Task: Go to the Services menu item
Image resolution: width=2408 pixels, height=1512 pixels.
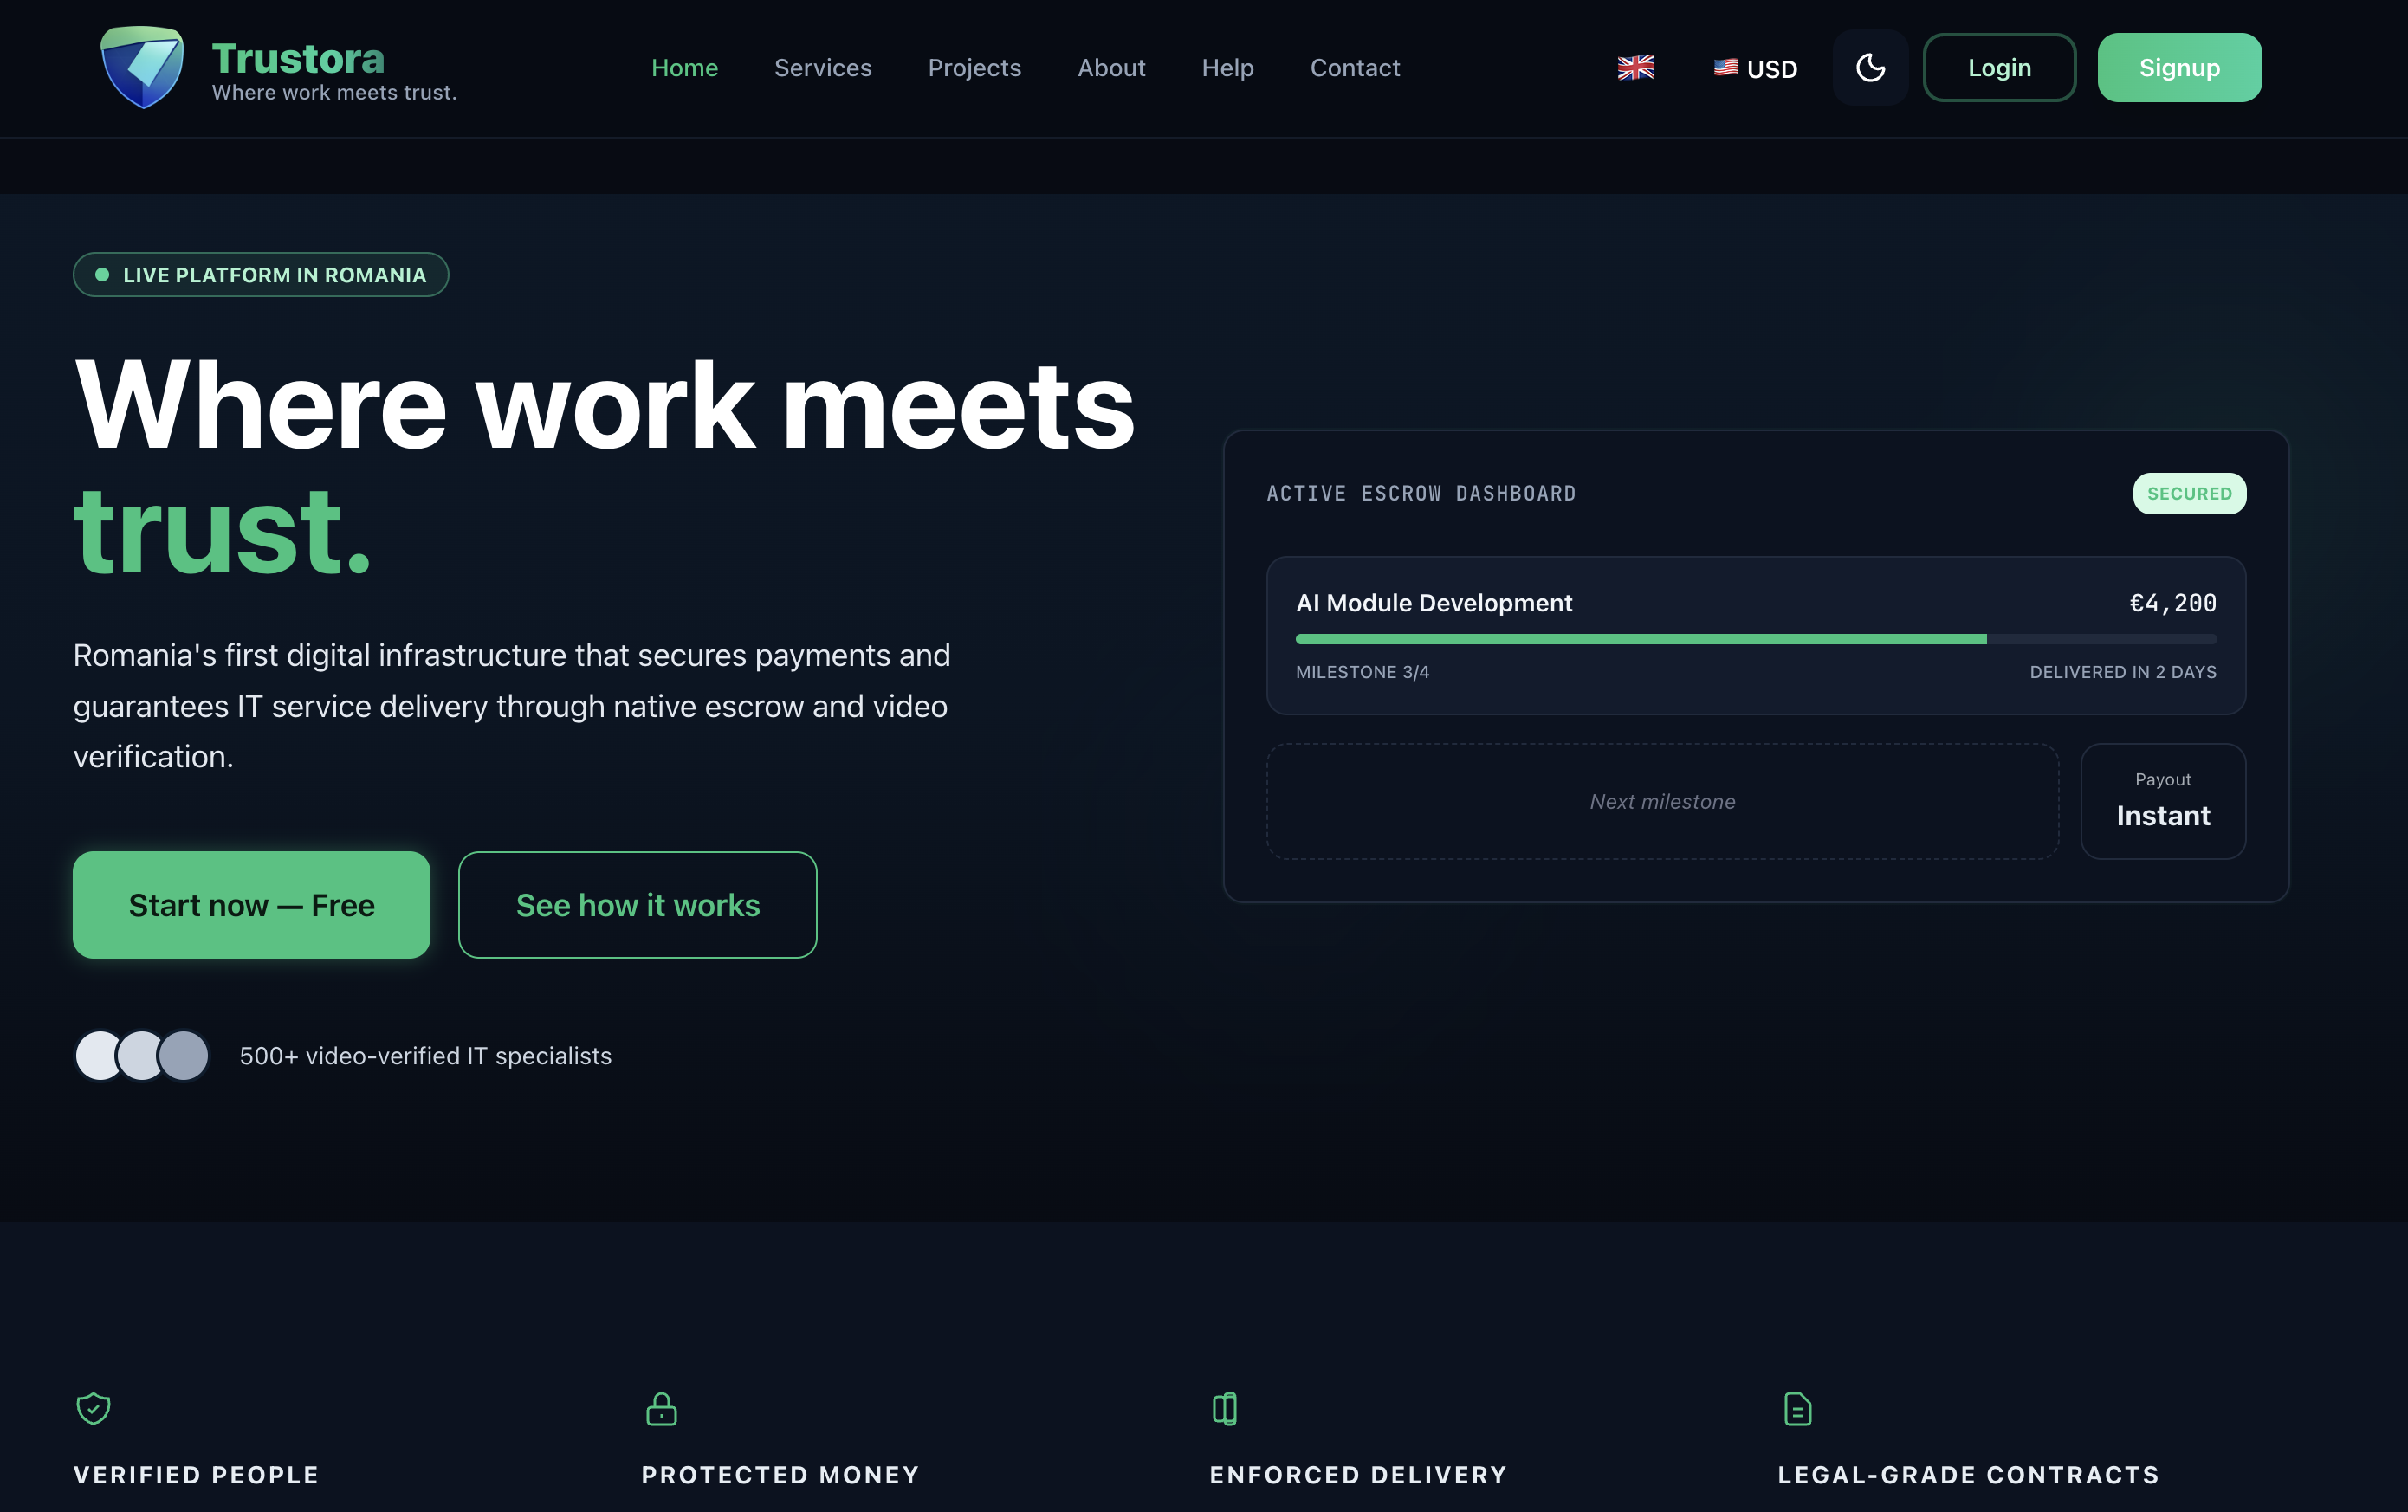Action: (822, 67)
